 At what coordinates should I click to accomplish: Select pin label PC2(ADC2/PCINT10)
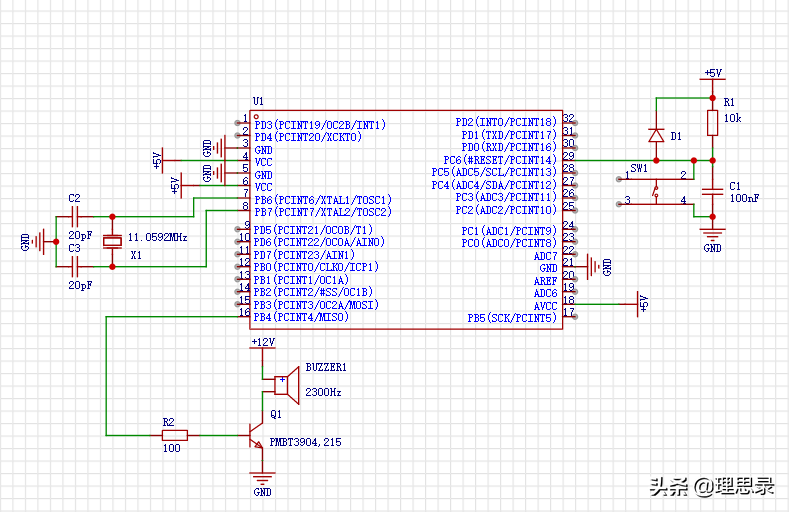click(506, 210)
